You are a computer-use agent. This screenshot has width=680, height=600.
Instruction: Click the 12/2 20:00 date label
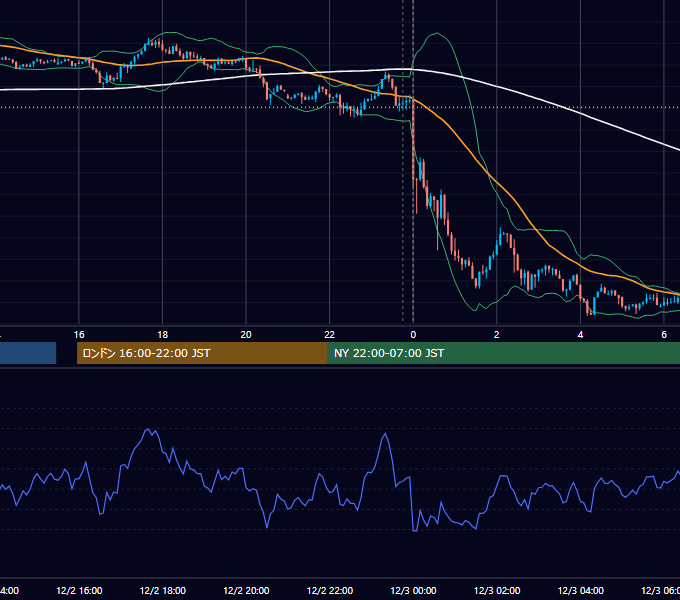click(246, 590)
